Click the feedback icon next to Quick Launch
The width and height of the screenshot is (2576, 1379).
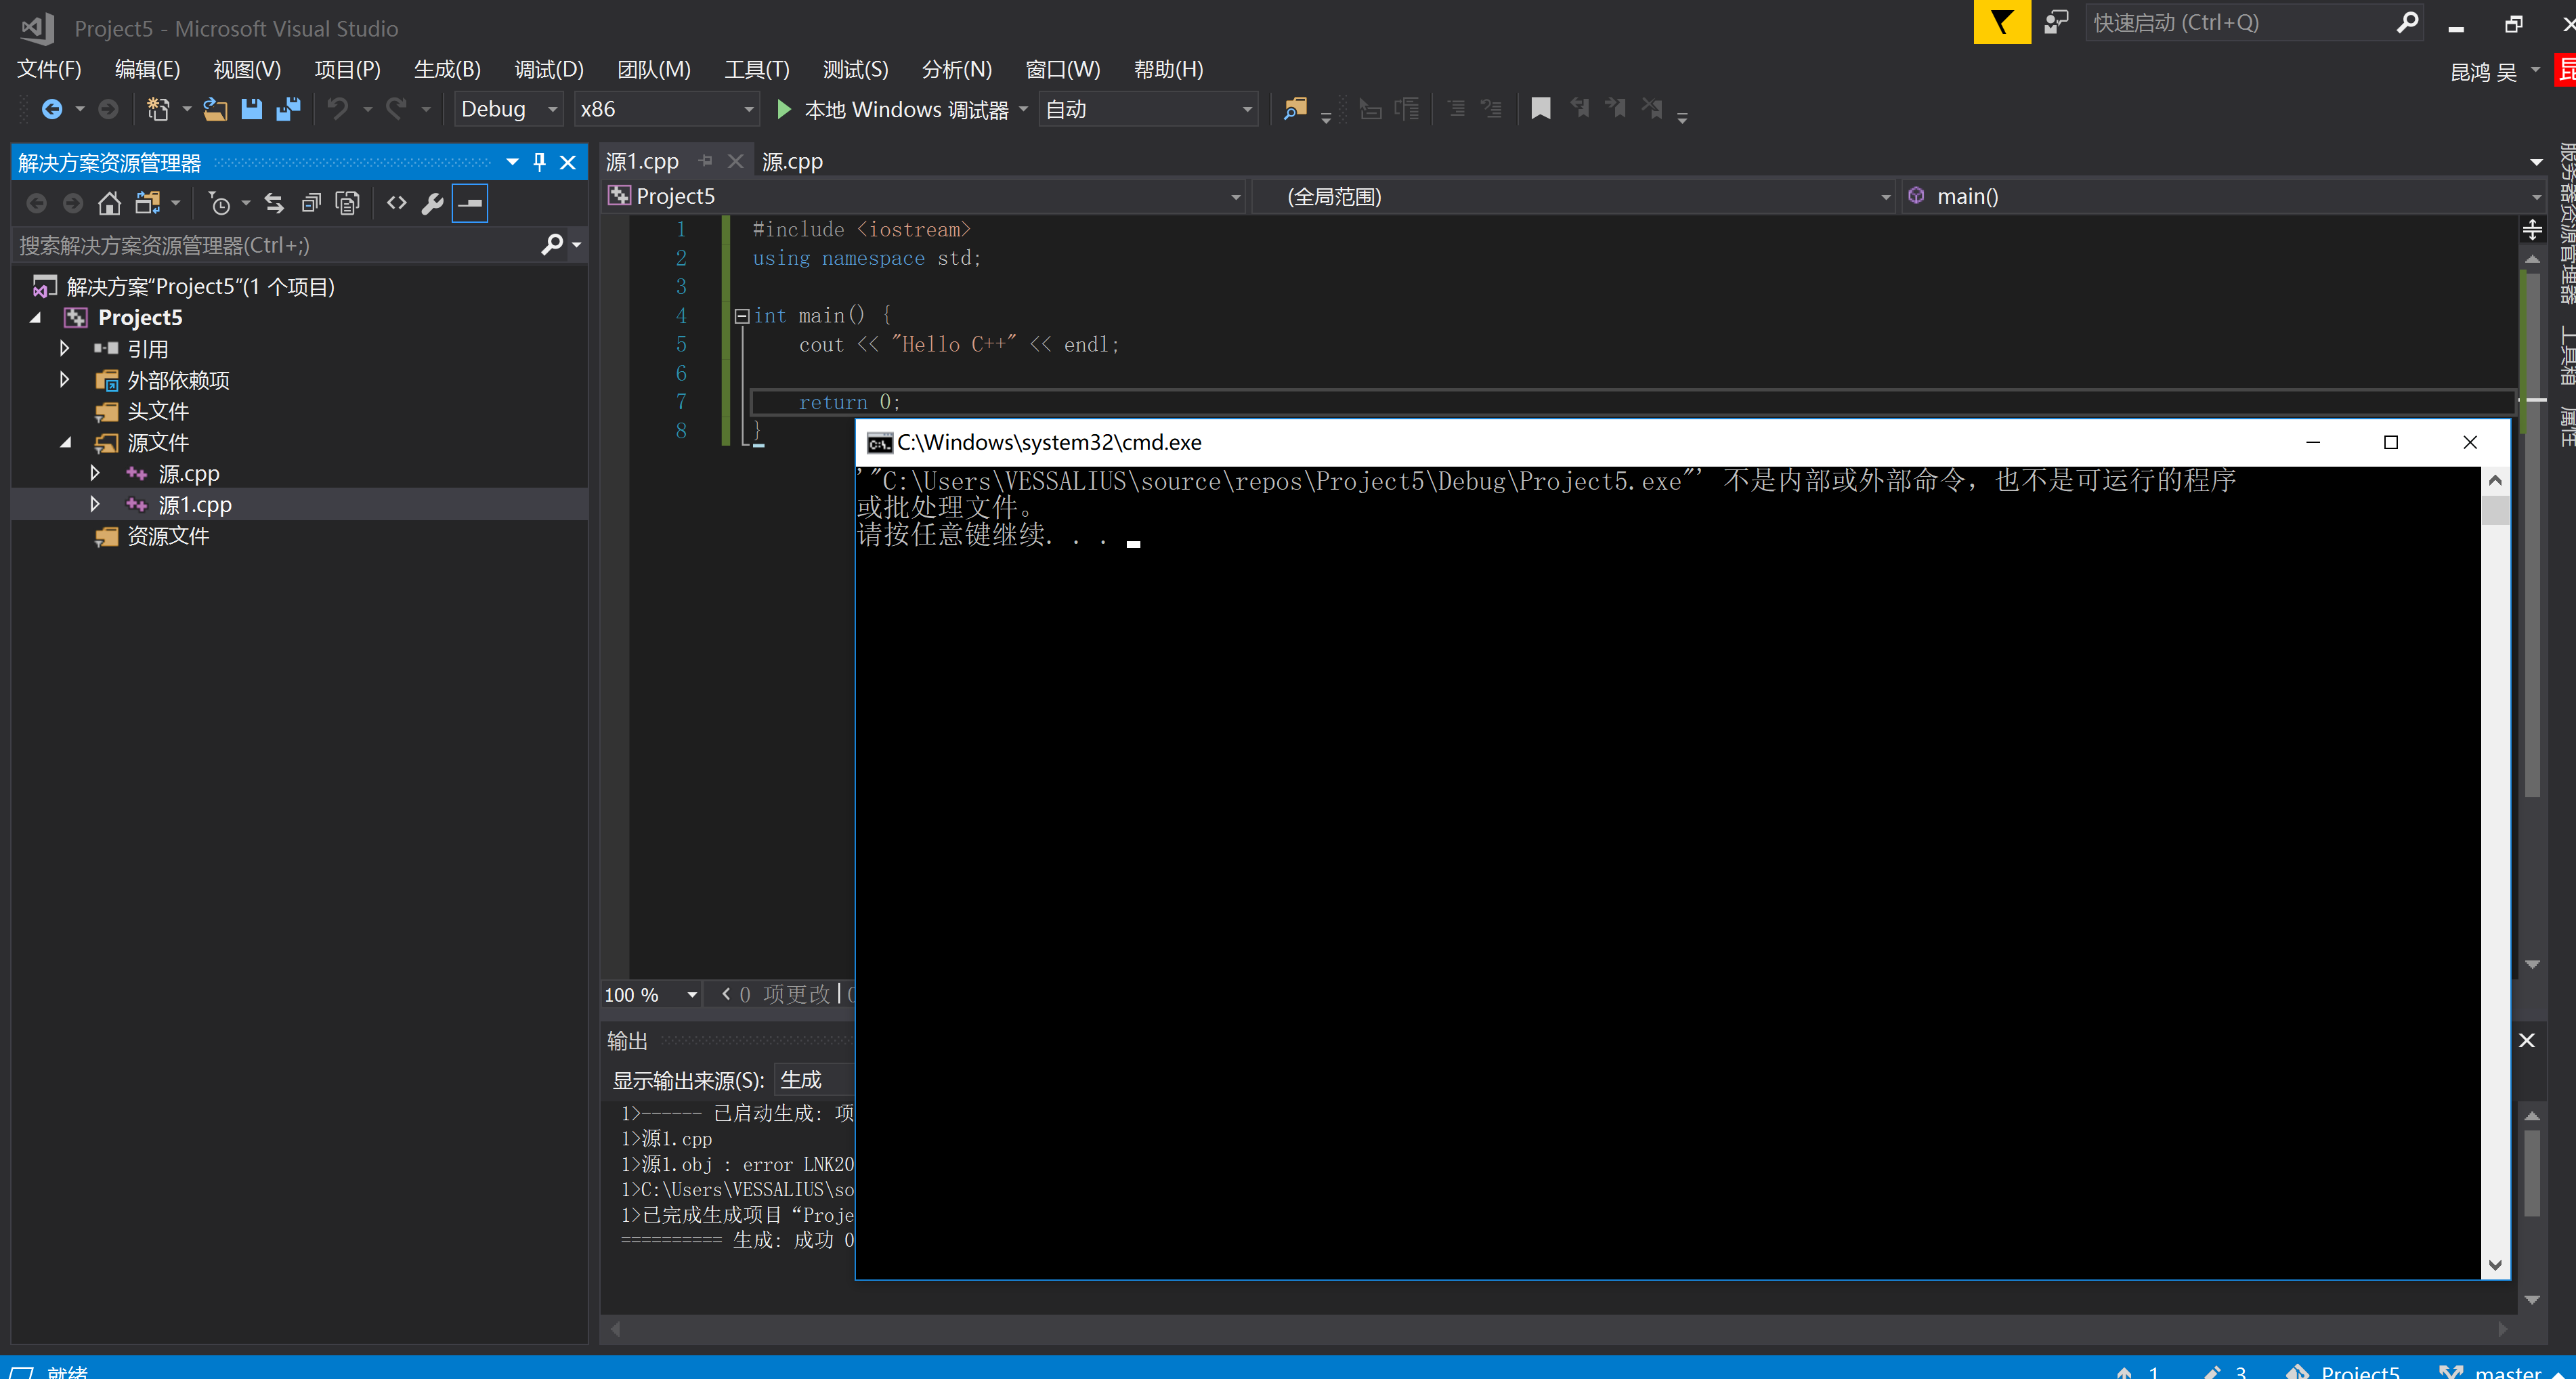[x=2057, y=22]
